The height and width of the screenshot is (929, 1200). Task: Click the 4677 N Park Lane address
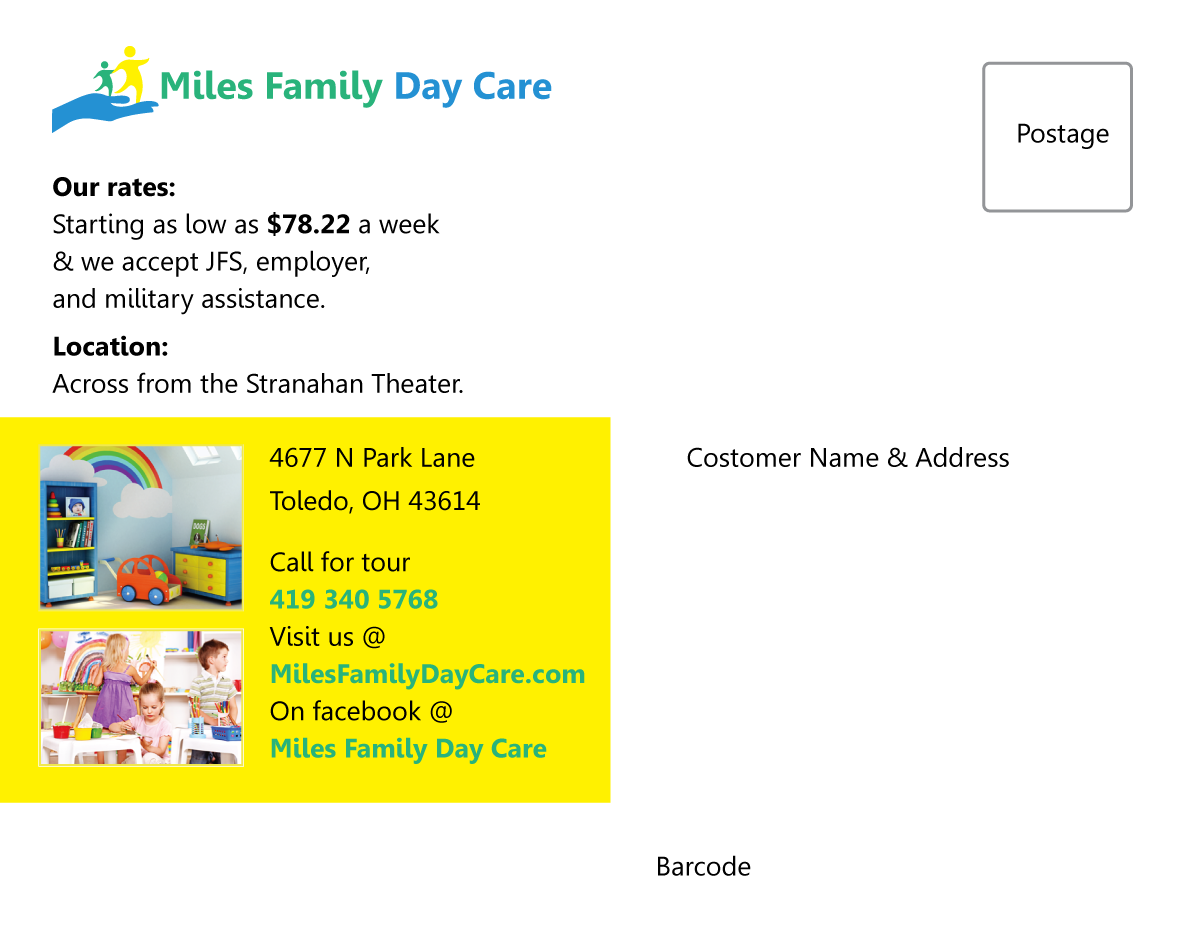[372, 458]
